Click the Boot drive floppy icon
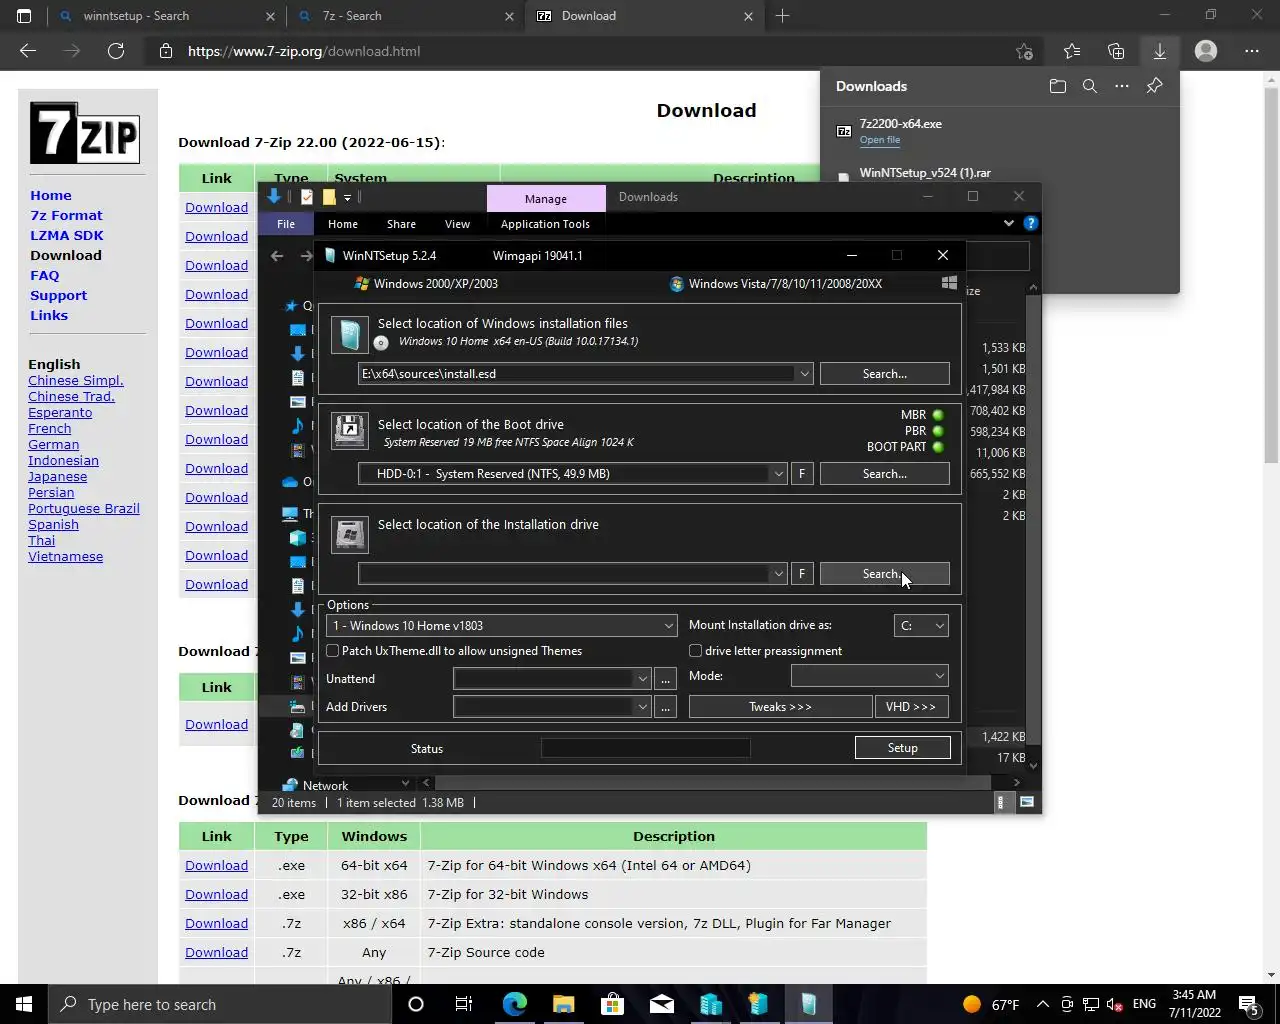Image resolution: width=1280 pixels, height=1024 pixels. pos(349,432)
